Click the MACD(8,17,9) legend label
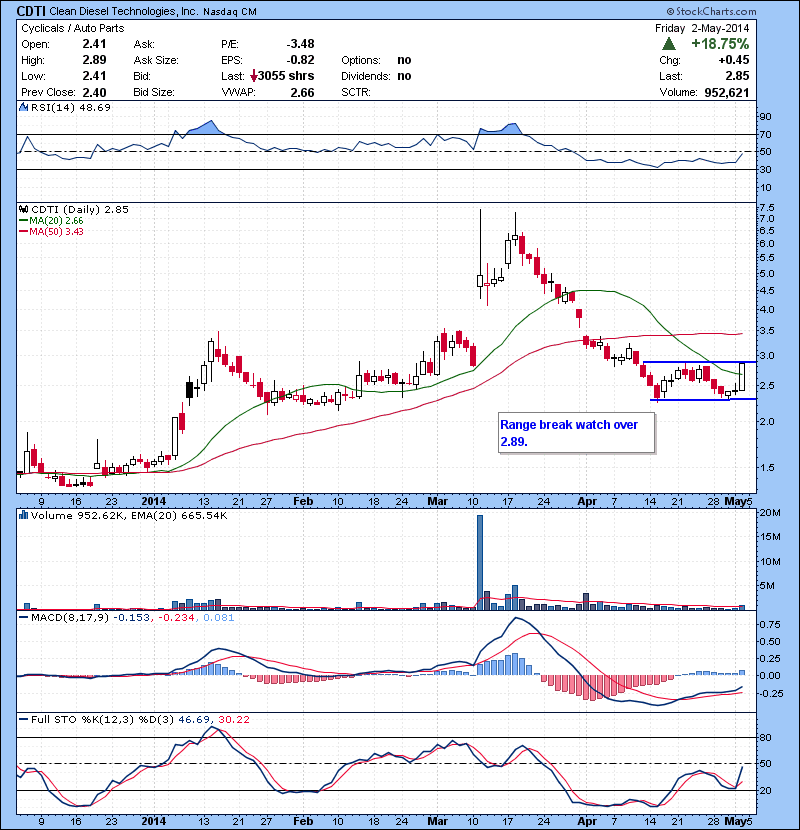800x830 pixels. click(x=70, y=617)
